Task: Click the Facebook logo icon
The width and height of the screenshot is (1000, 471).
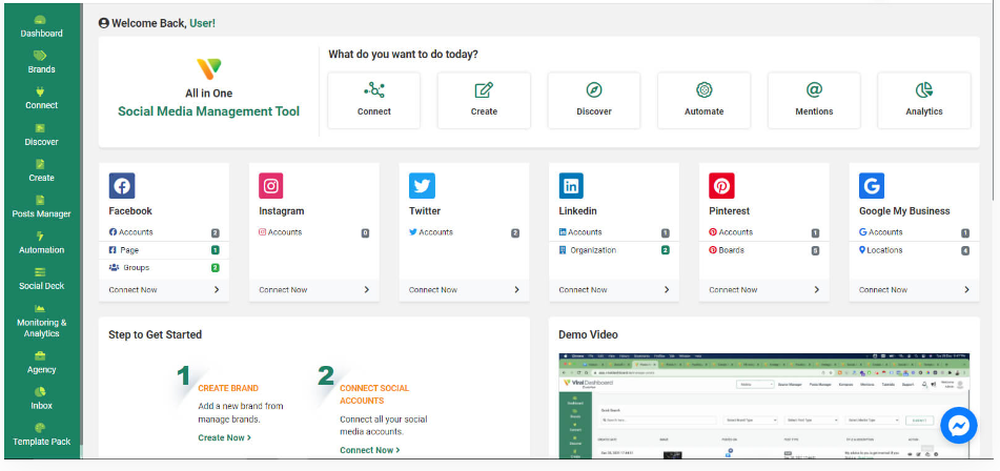Action: 122,186
